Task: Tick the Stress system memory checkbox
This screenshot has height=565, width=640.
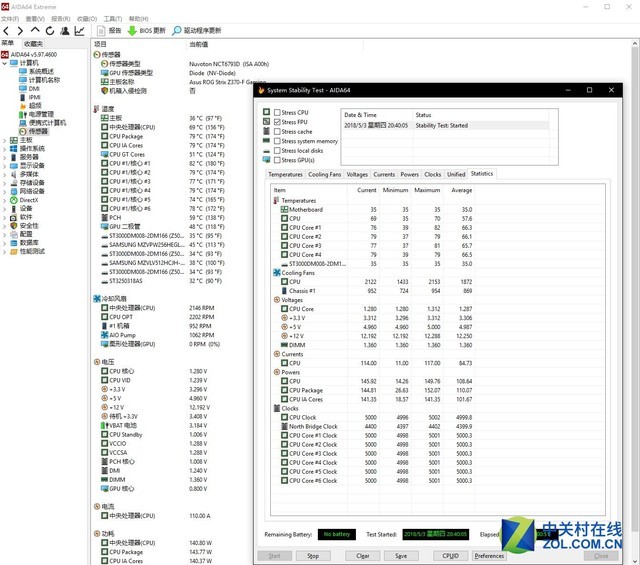Action: (x=277, y=141)
